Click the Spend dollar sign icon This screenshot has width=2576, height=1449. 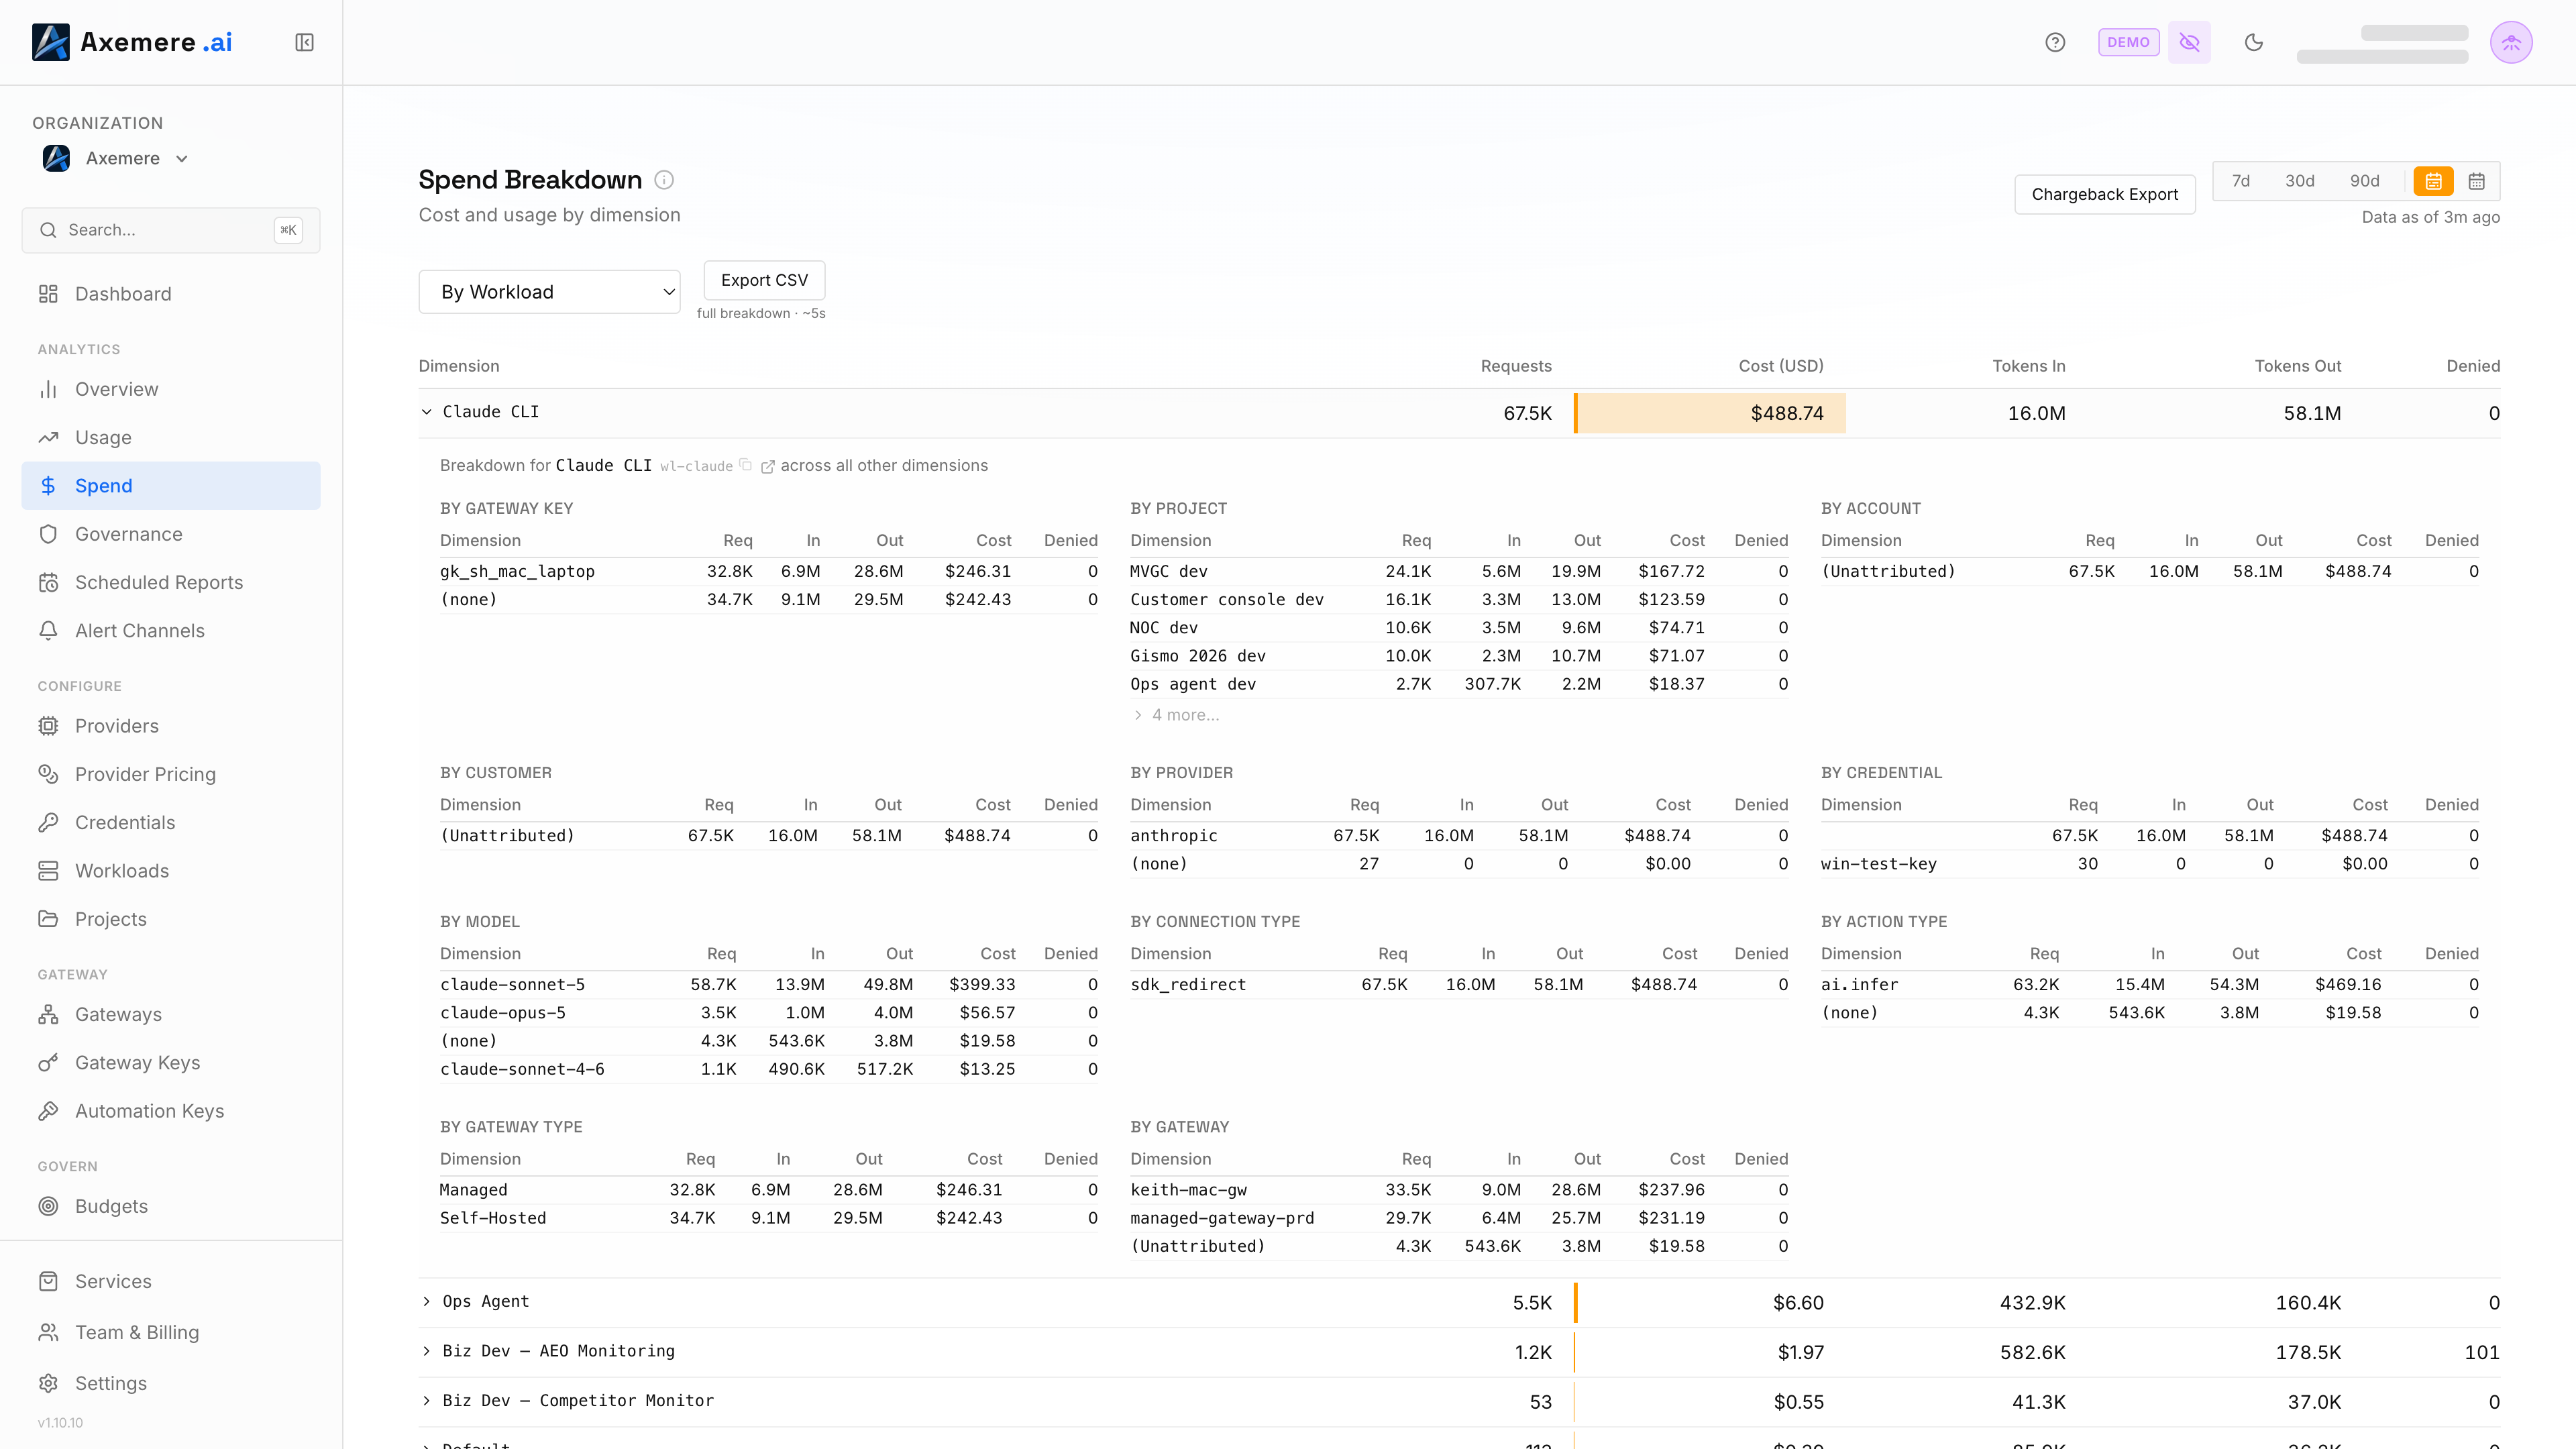tap(48, 486)
